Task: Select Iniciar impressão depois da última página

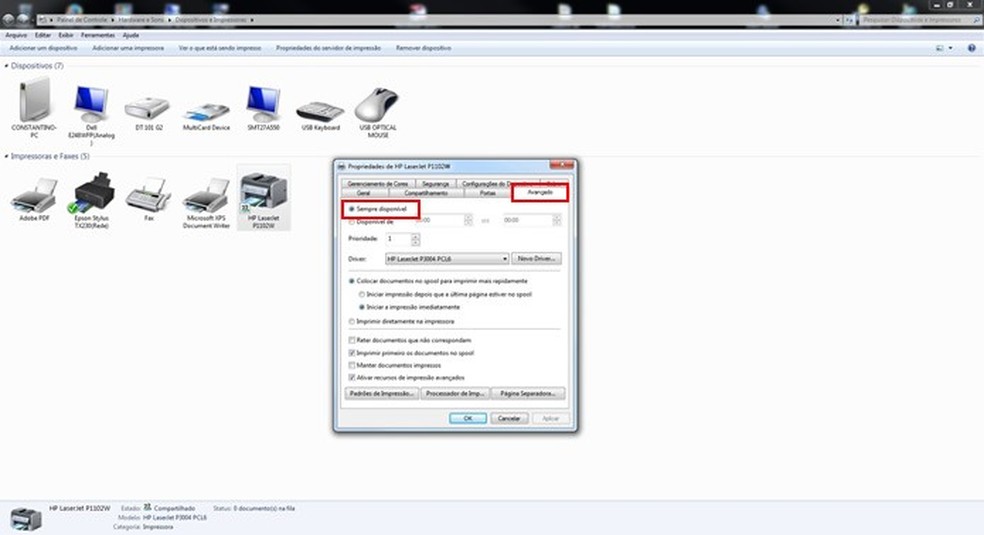Action: coord(361,294)
